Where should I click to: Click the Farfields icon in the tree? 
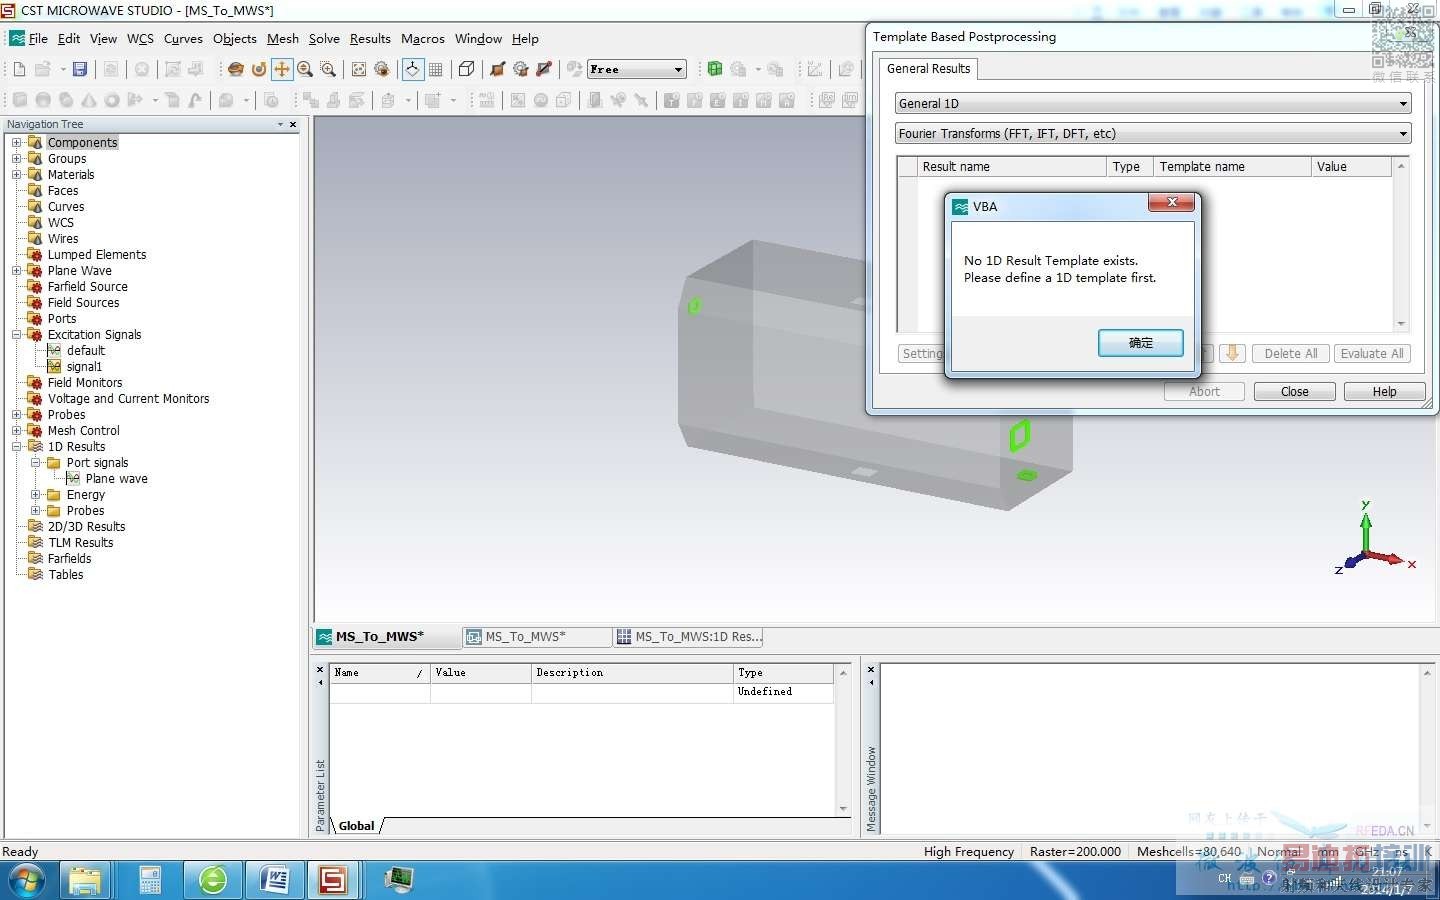[35, 558]
